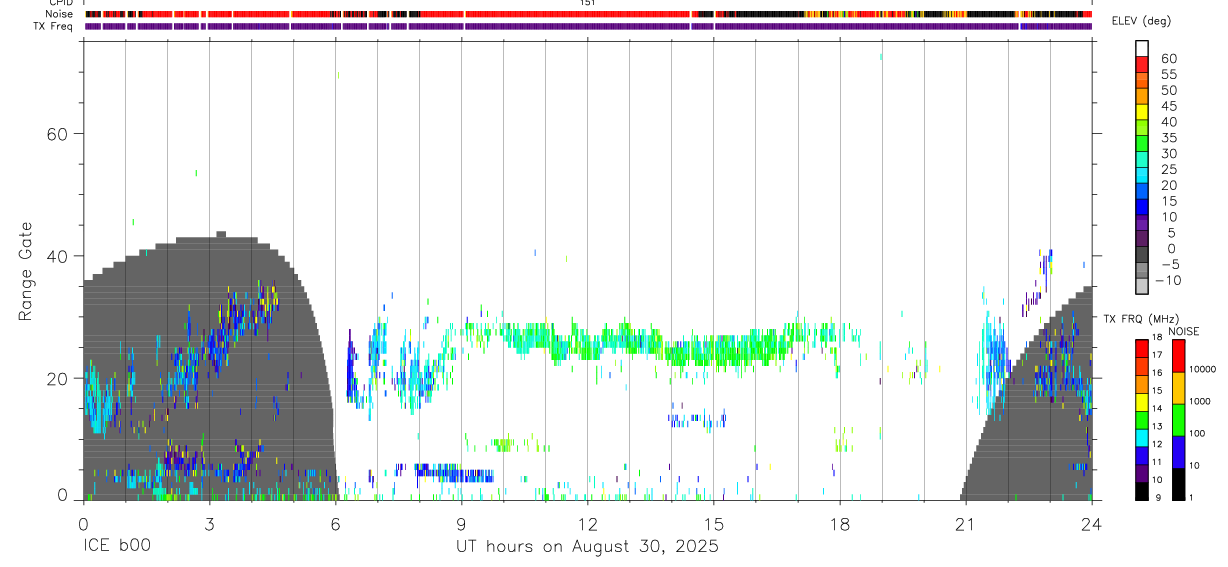Pick the yellow TX FRQ swatch between 14 and 15
The height and width of the screenshot is (567, 1228).
point(1142,402)
